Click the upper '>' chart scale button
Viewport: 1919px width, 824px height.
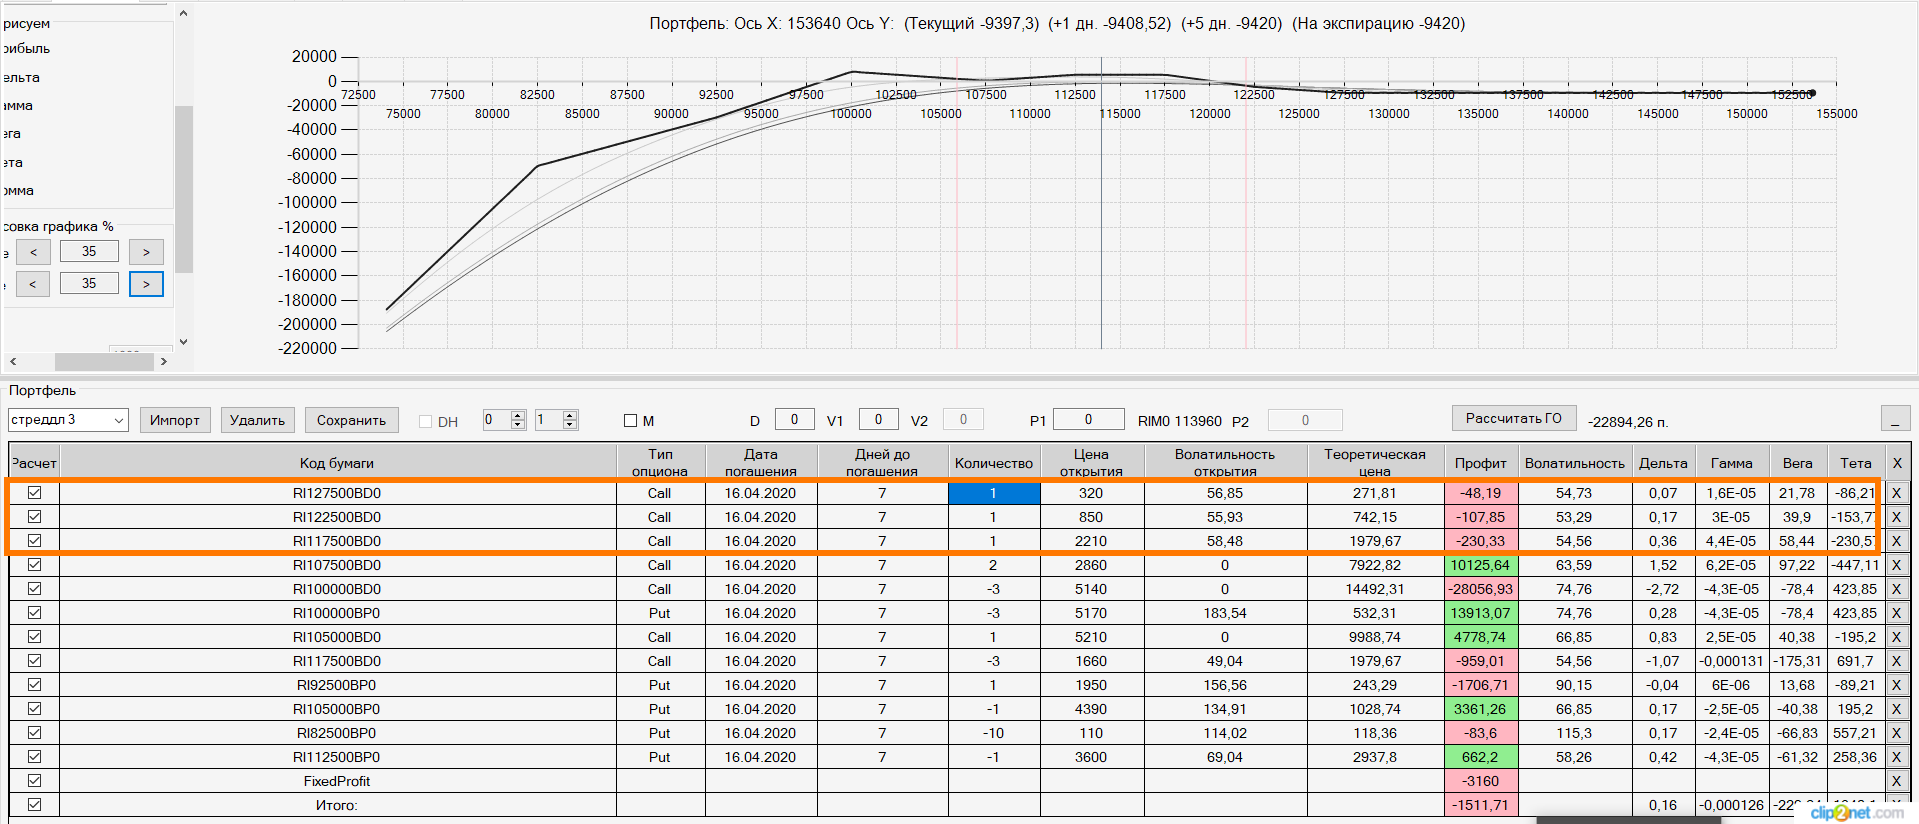coord(146,252)
